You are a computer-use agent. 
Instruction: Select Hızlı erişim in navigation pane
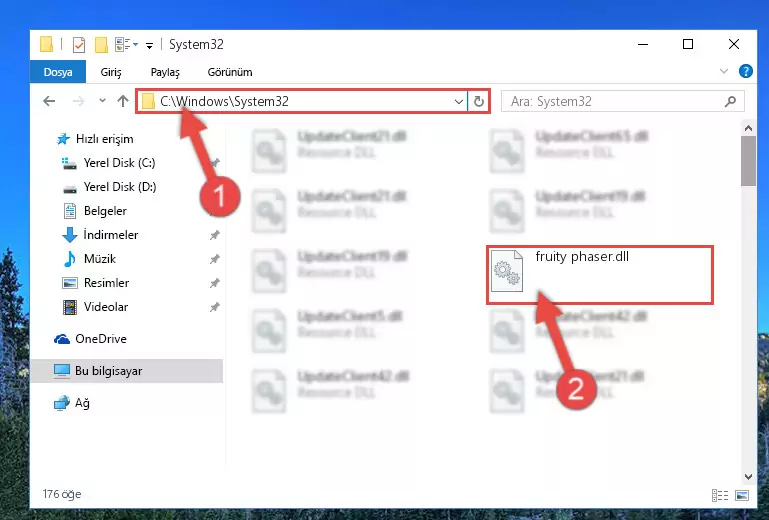point(104,139)
